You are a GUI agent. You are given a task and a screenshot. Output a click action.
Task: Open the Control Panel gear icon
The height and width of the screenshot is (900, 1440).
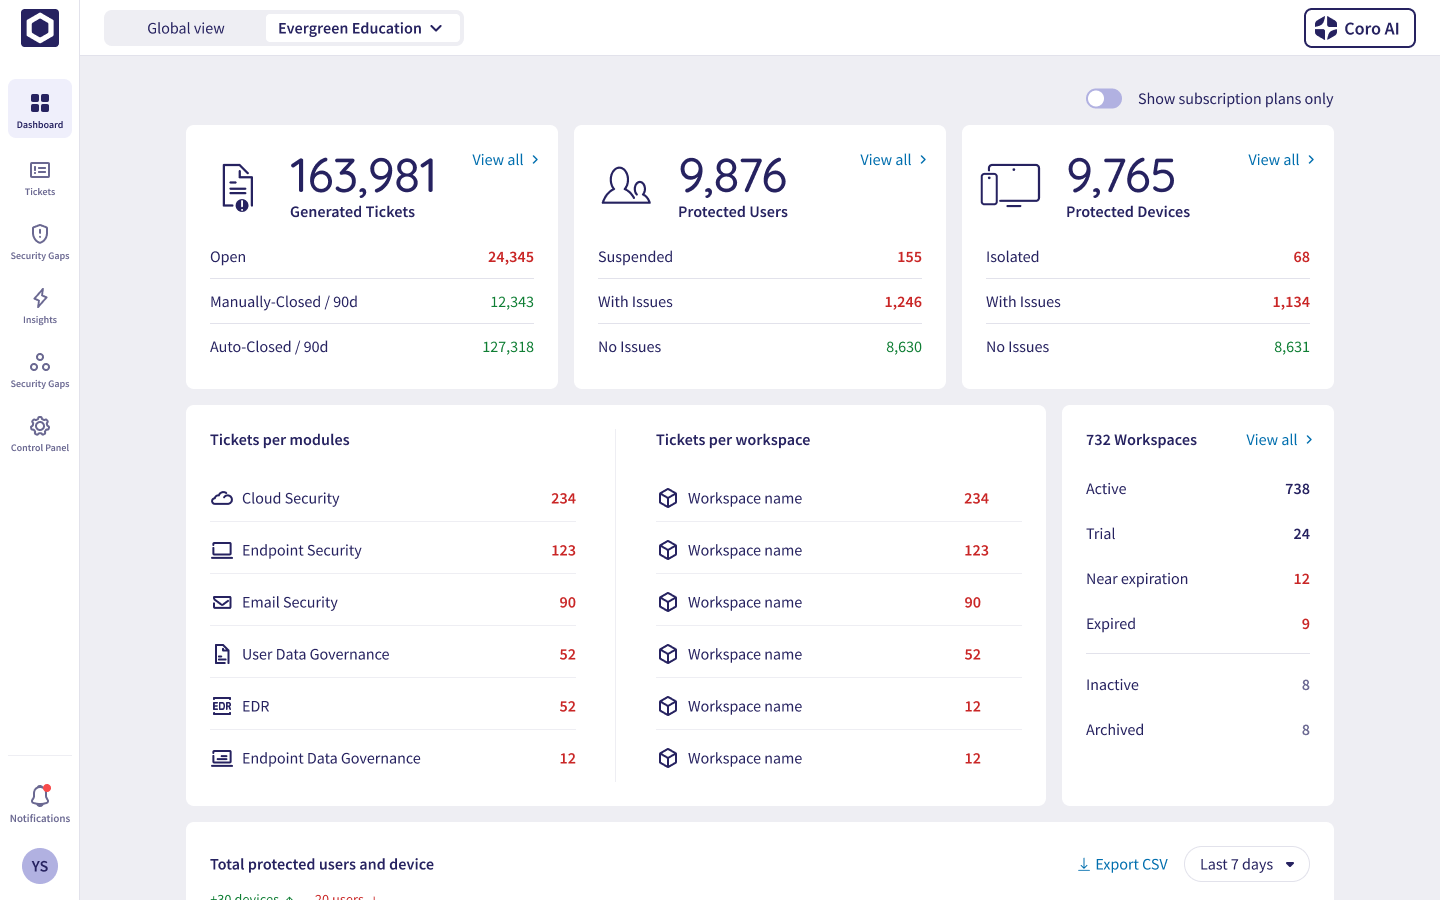pos(40,433)
